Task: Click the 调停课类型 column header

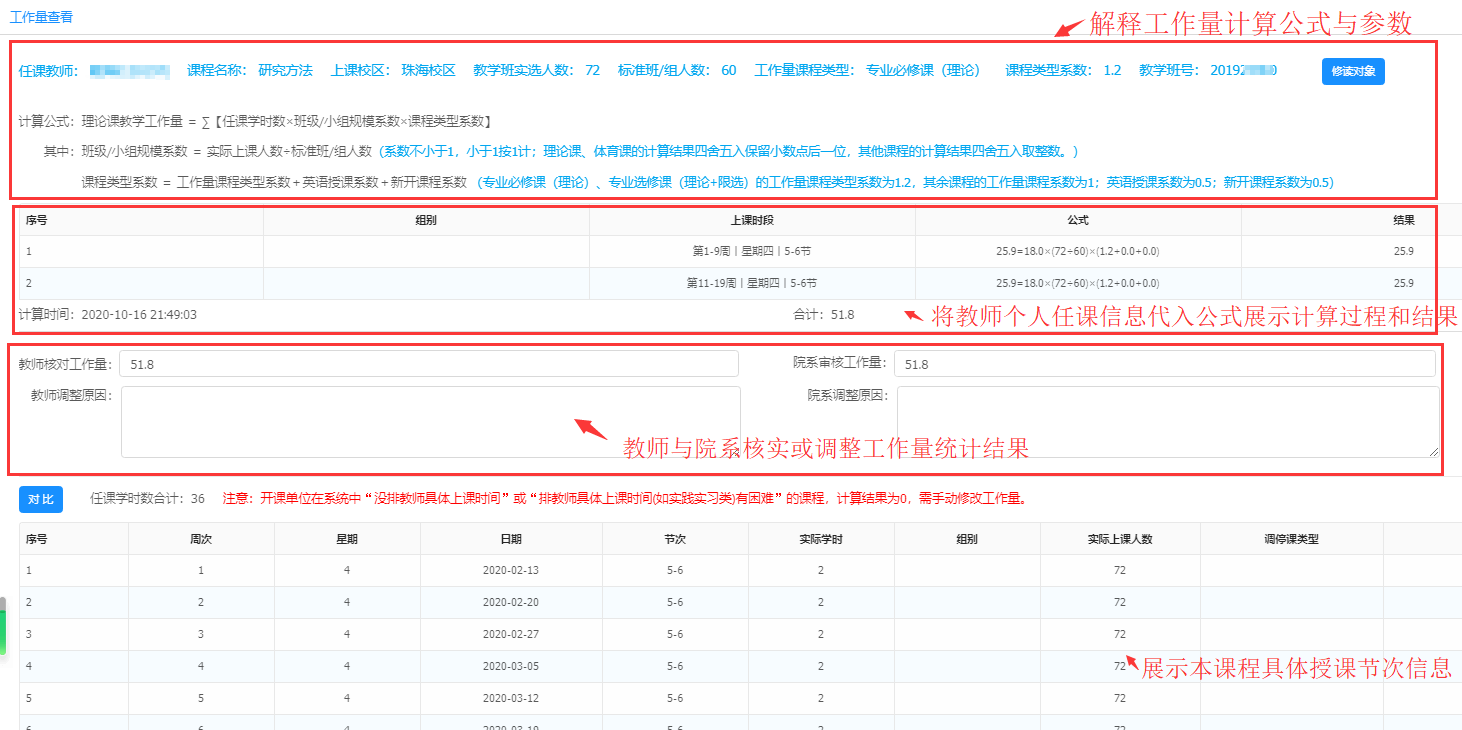Action: pyautogui.click(x=1291, y=539)
